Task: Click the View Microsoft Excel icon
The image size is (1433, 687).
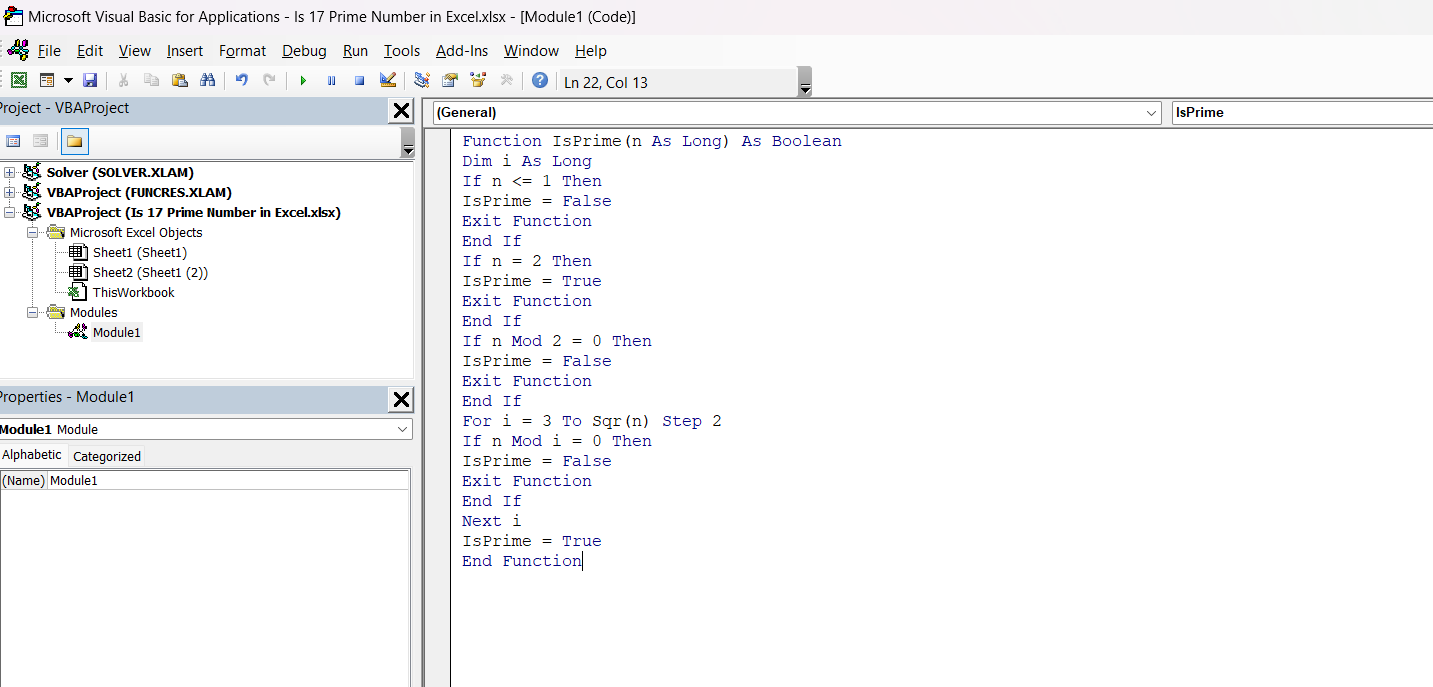Action: (19, 81)
